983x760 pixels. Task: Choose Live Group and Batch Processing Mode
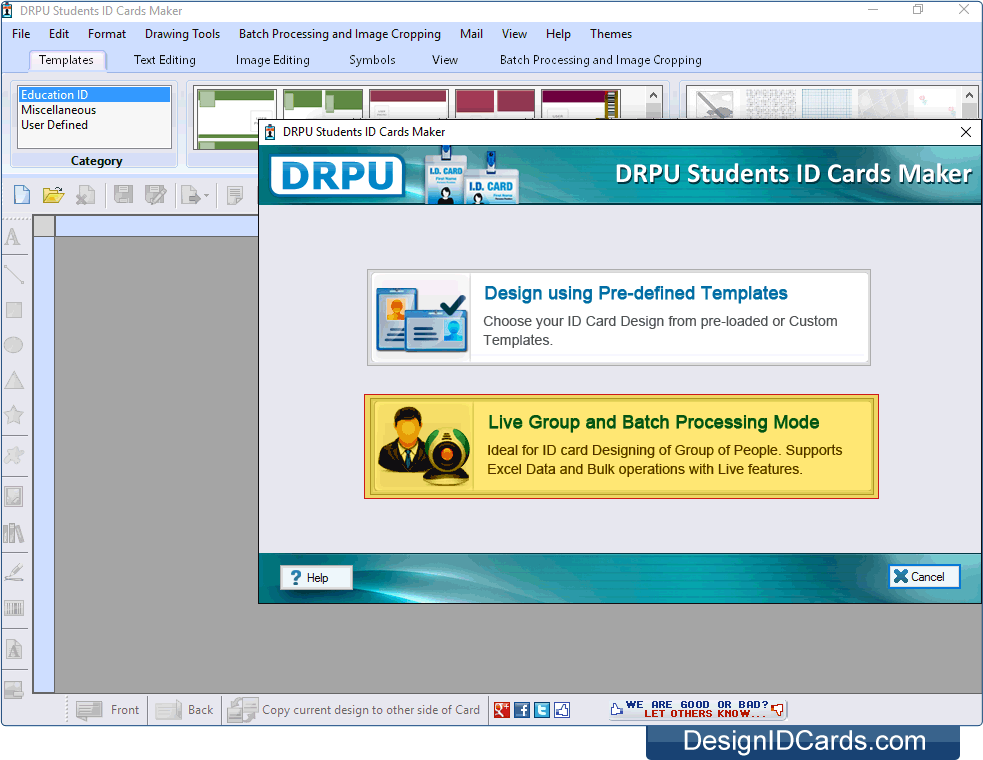[x=621, y=446]
